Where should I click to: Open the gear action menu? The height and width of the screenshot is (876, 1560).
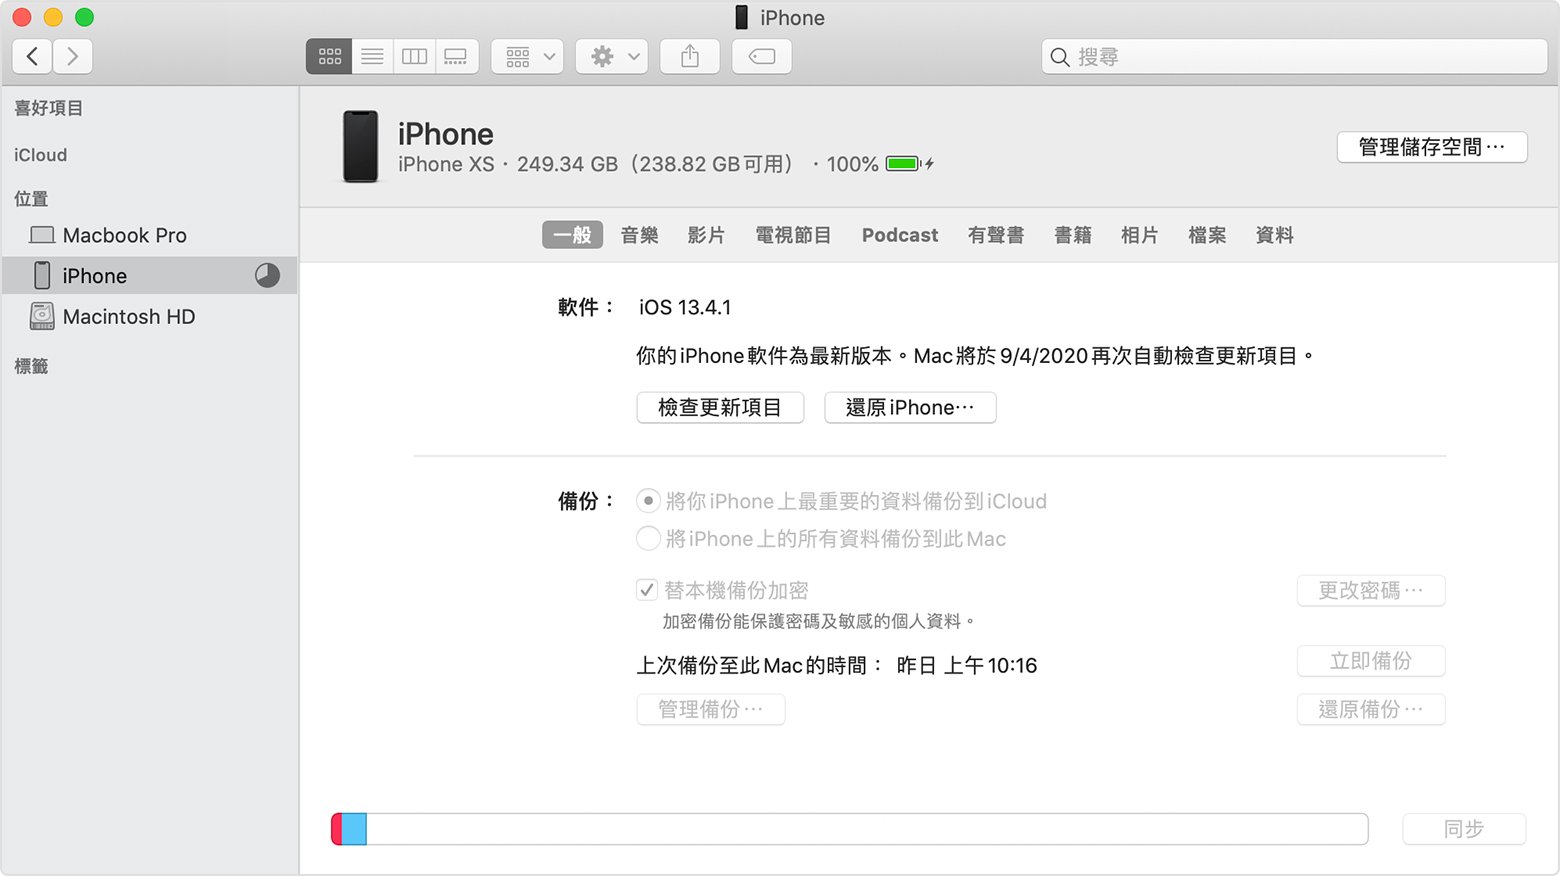click(612, 56)
